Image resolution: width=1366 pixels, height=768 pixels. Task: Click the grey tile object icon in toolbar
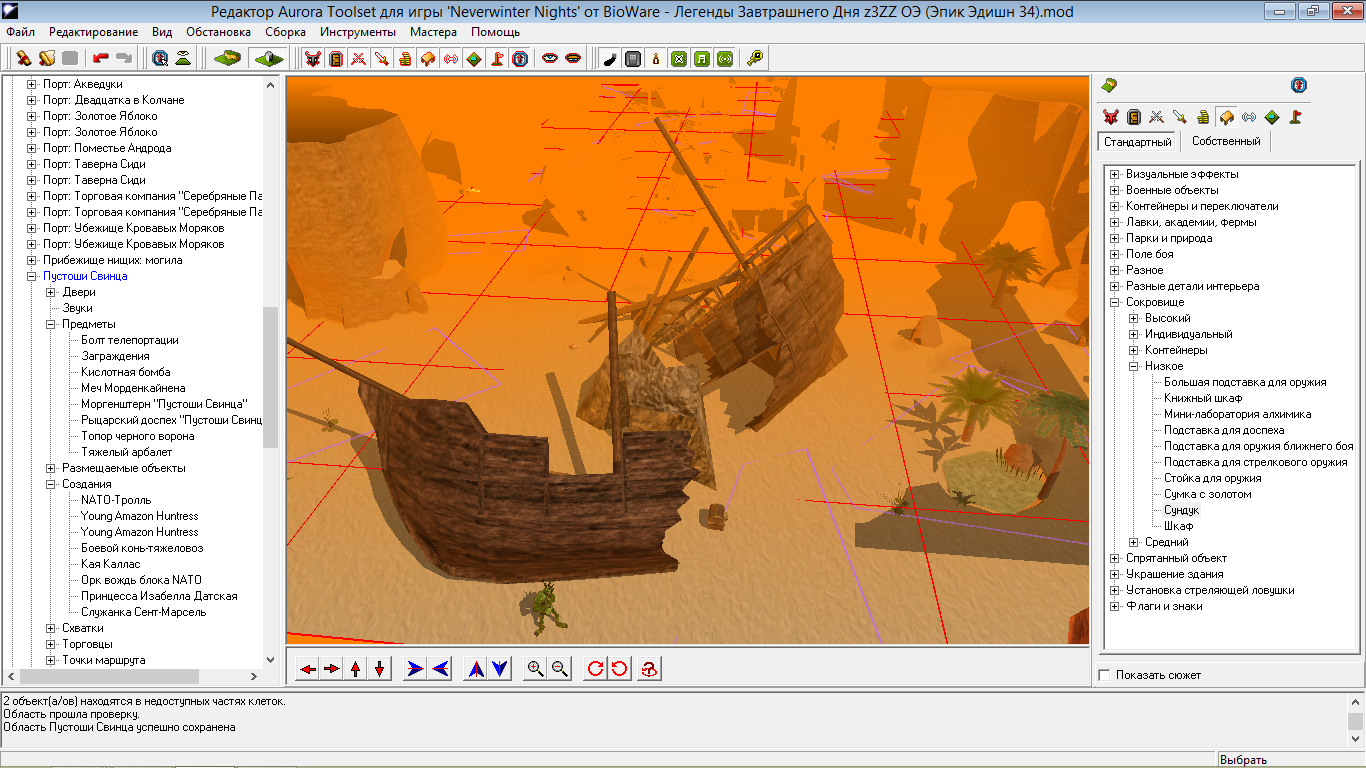pos(269,59)
